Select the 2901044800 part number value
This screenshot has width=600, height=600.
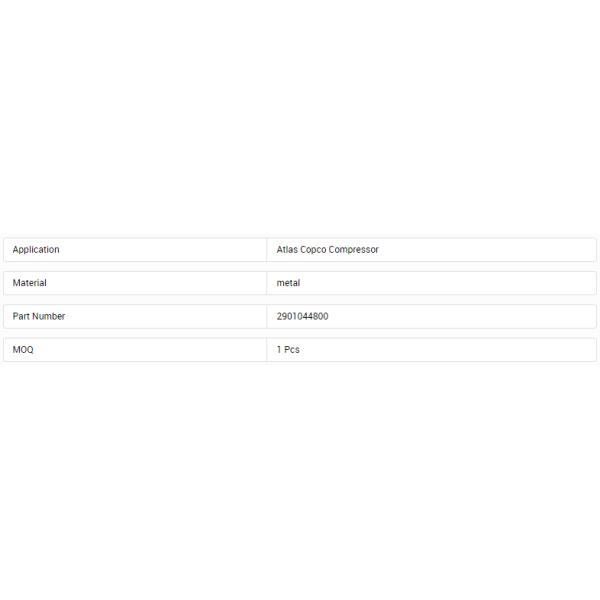pos(302,316)
